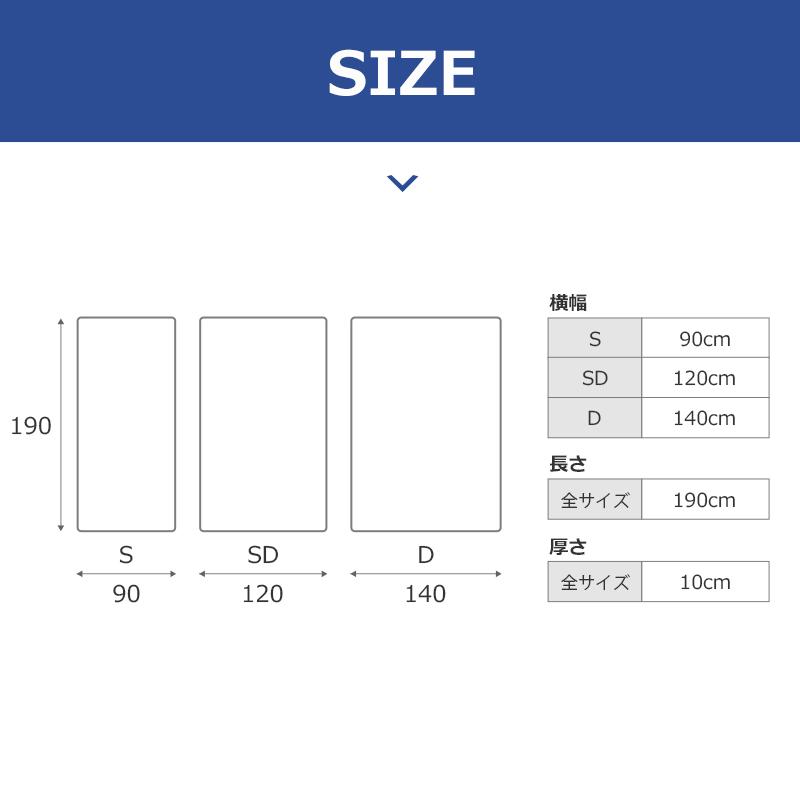Click the 横幅 table heading

pos(568,302)
